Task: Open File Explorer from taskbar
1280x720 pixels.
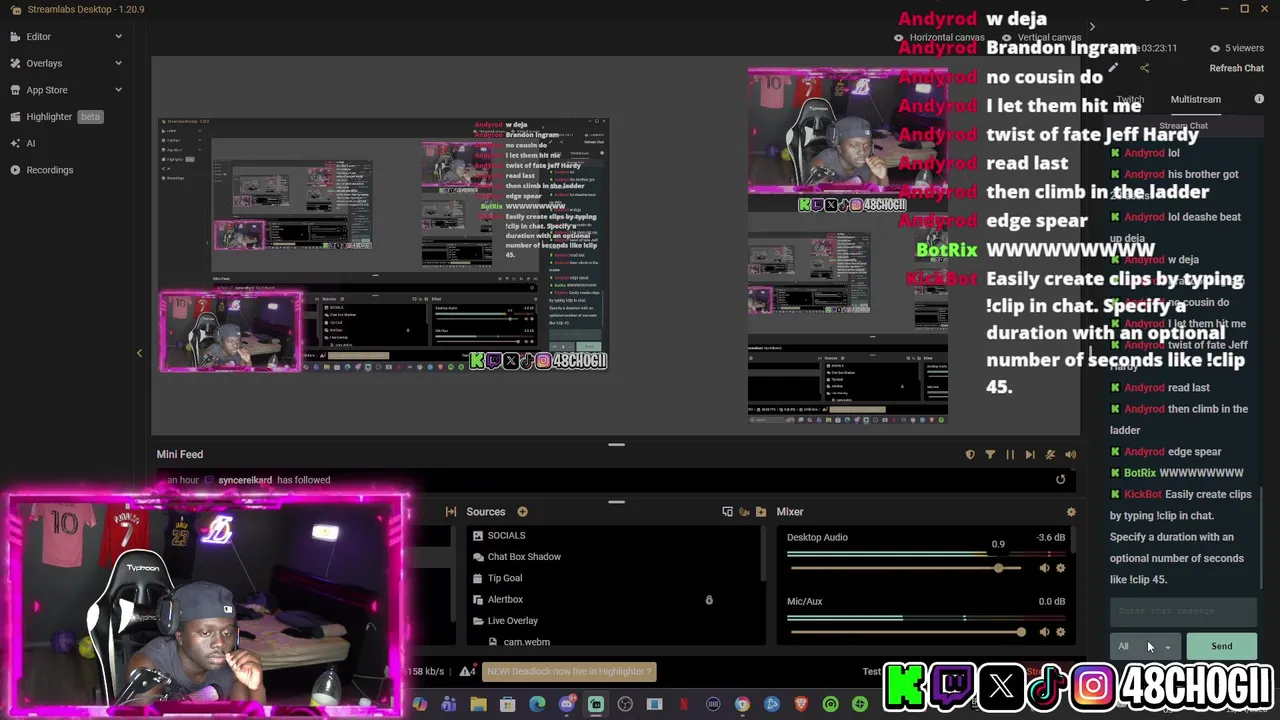Action: (x=478, y=705)
